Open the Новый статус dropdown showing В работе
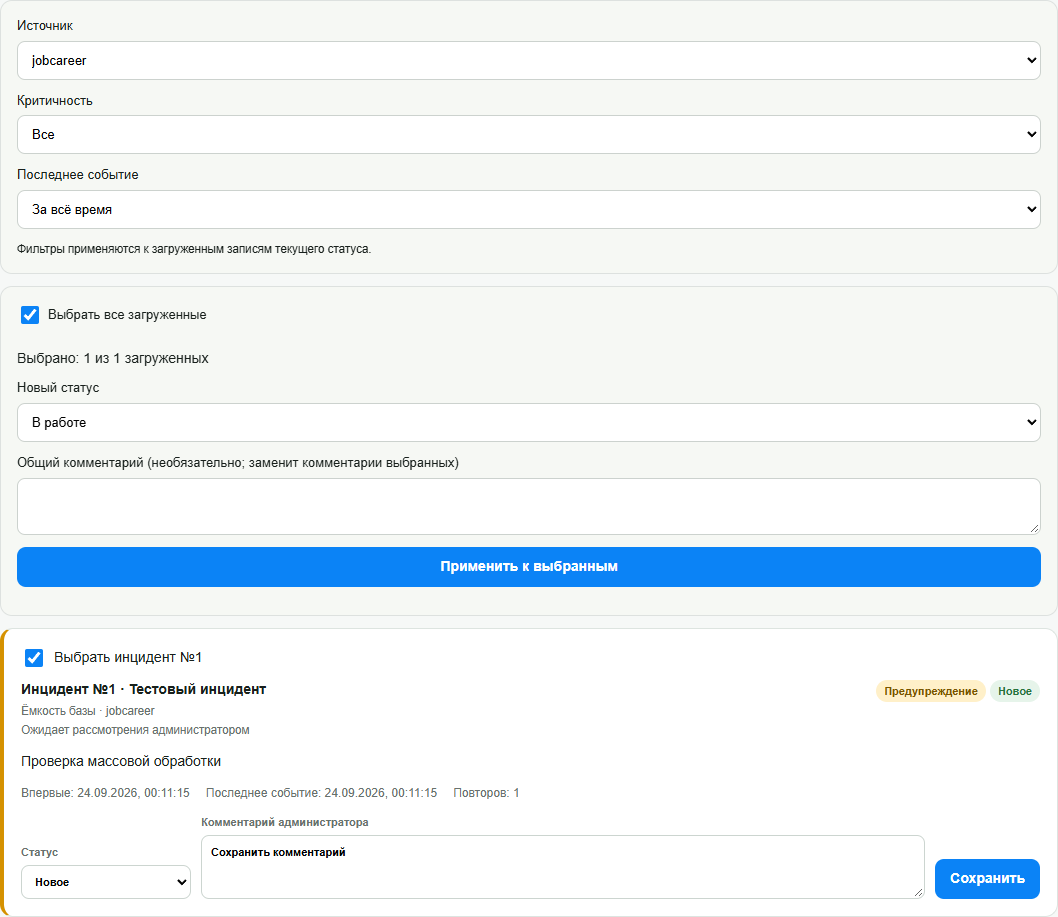Screen dimensions: 1058x917 tap(528, 422)
